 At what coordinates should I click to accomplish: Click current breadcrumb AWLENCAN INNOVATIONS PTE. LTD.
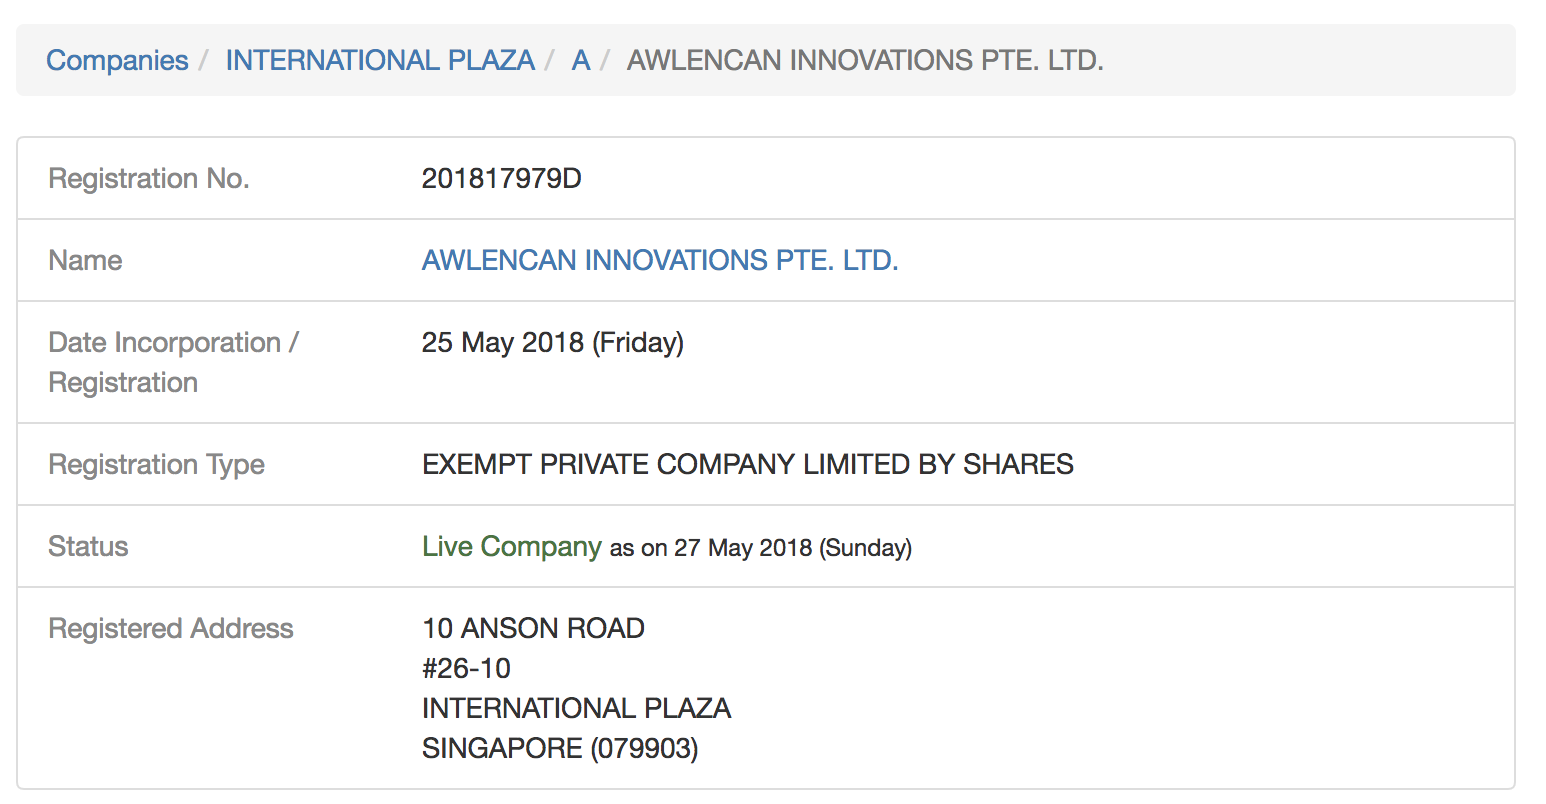pyautogui.click(x=865, y=60)
